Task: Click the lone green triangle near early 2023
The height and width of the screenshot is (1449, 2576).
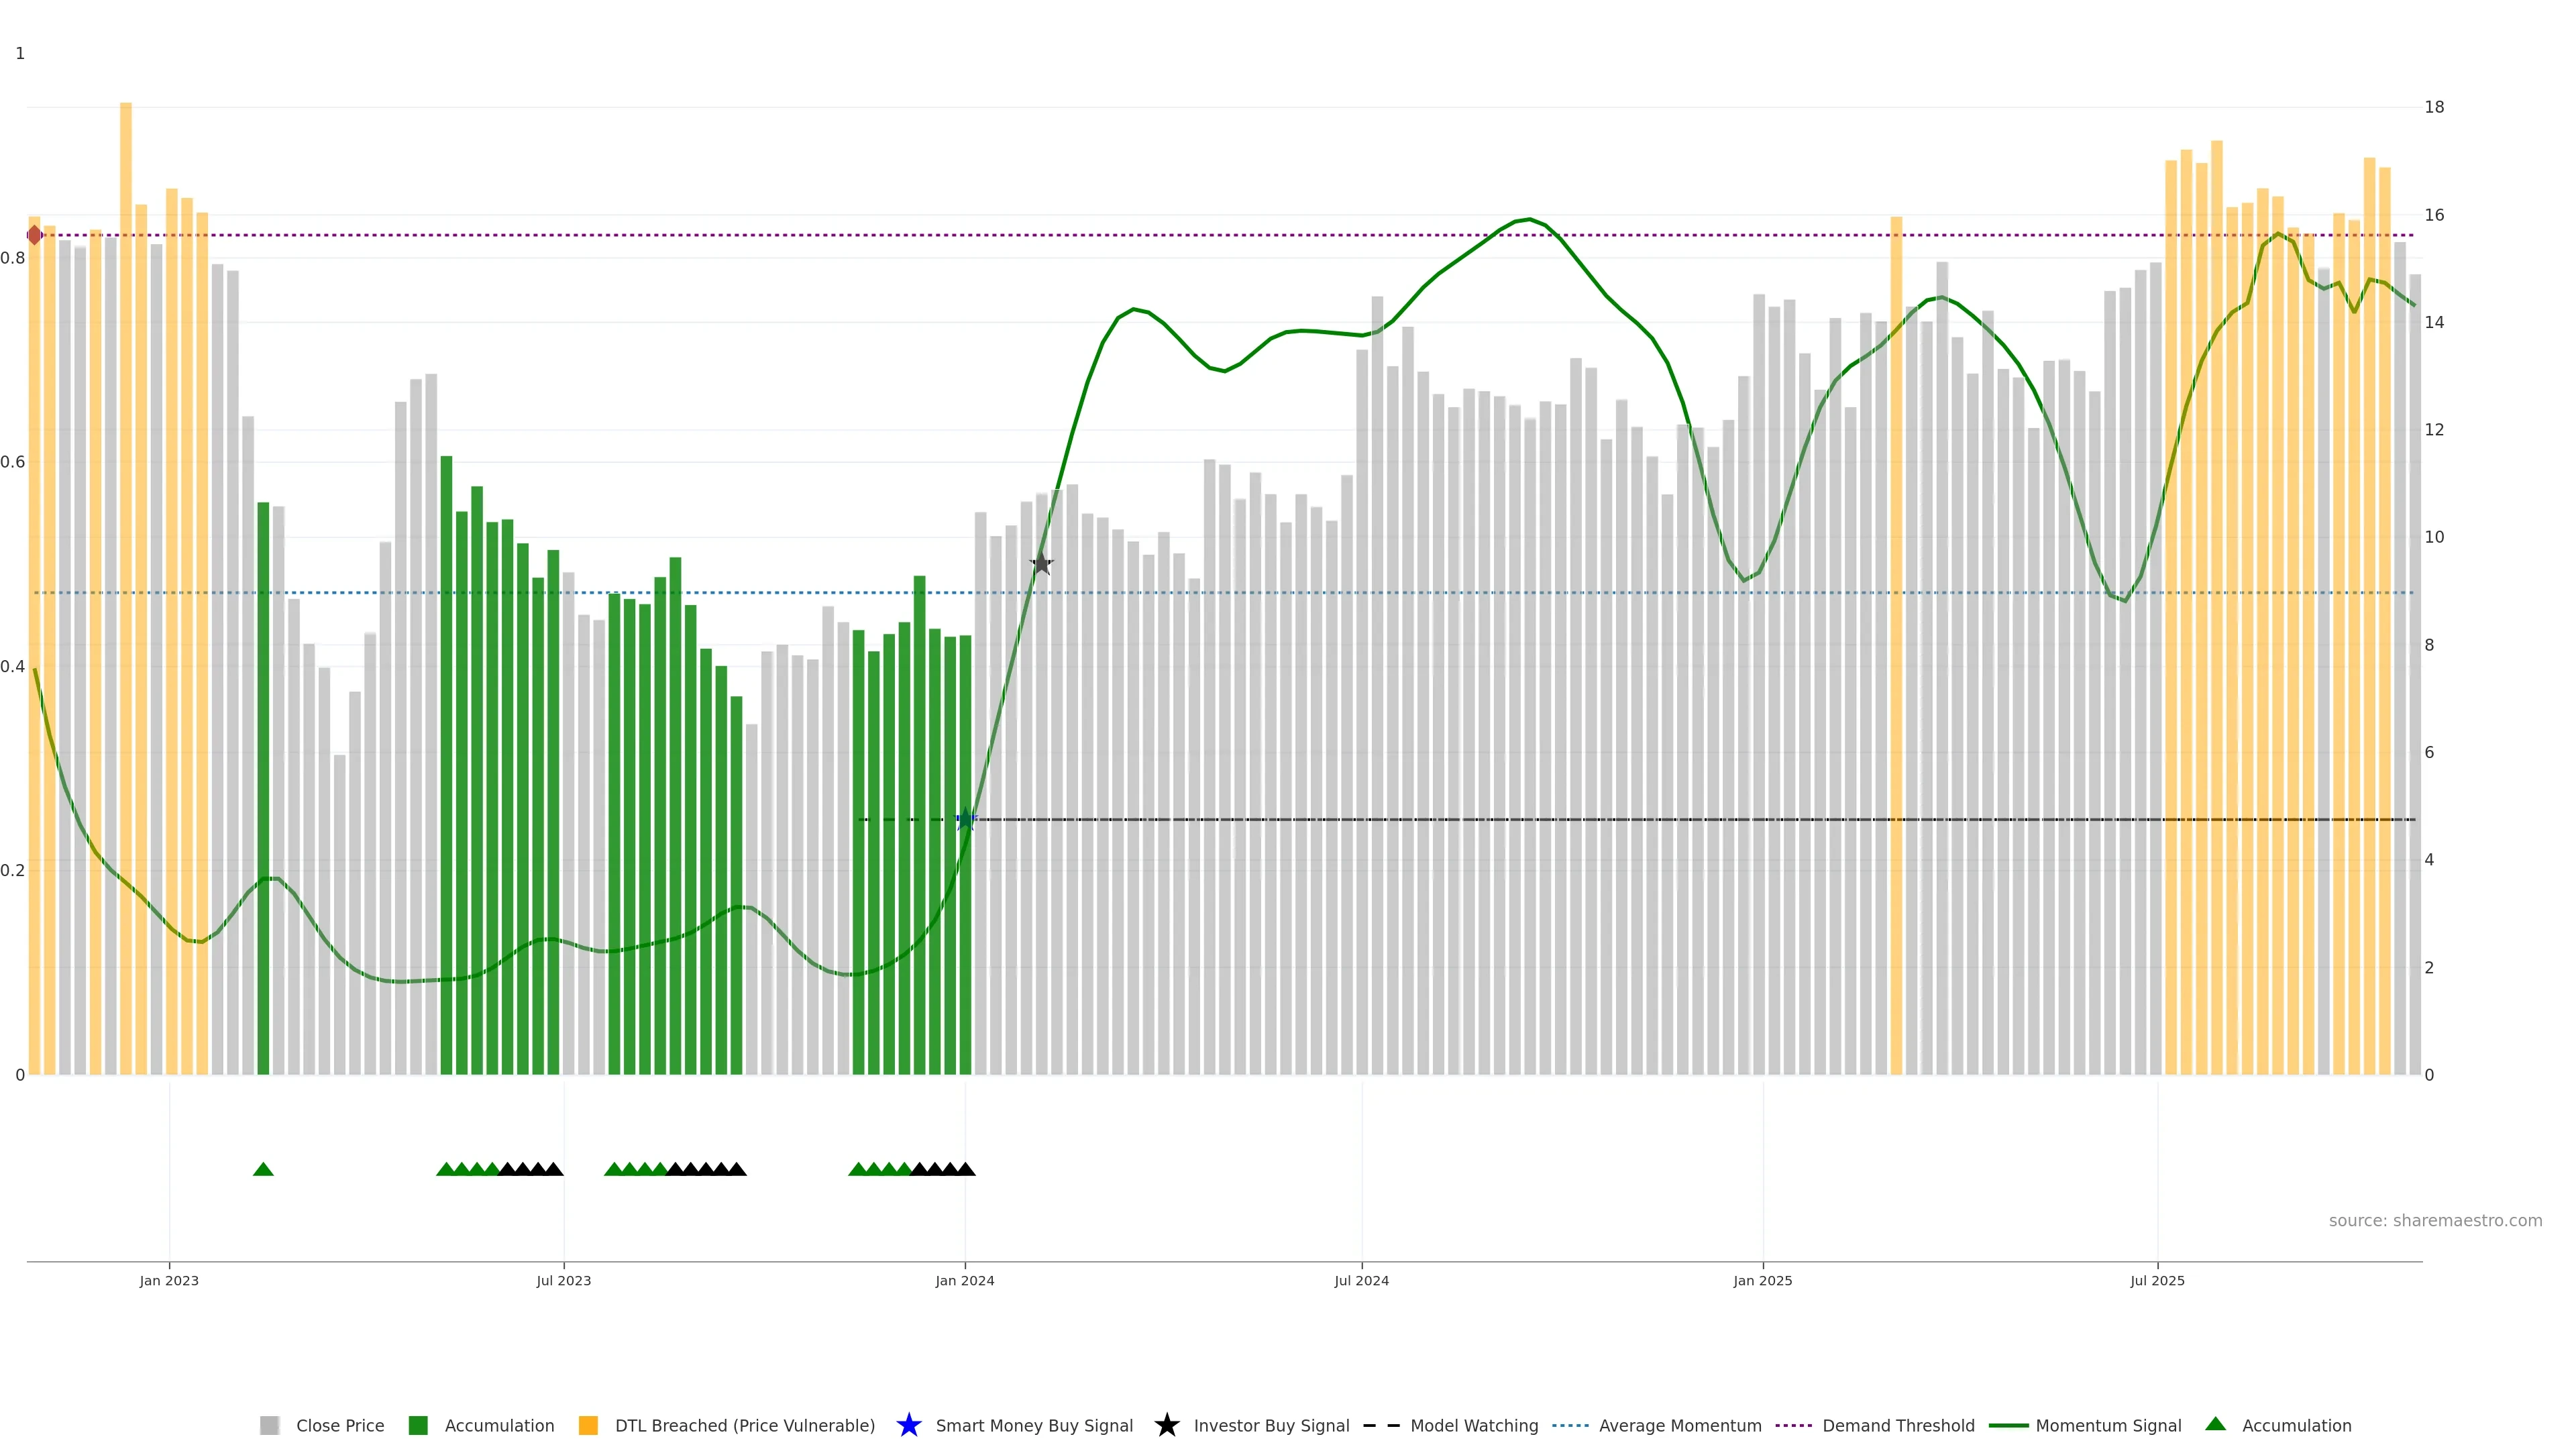Action: pos(263,1169)
